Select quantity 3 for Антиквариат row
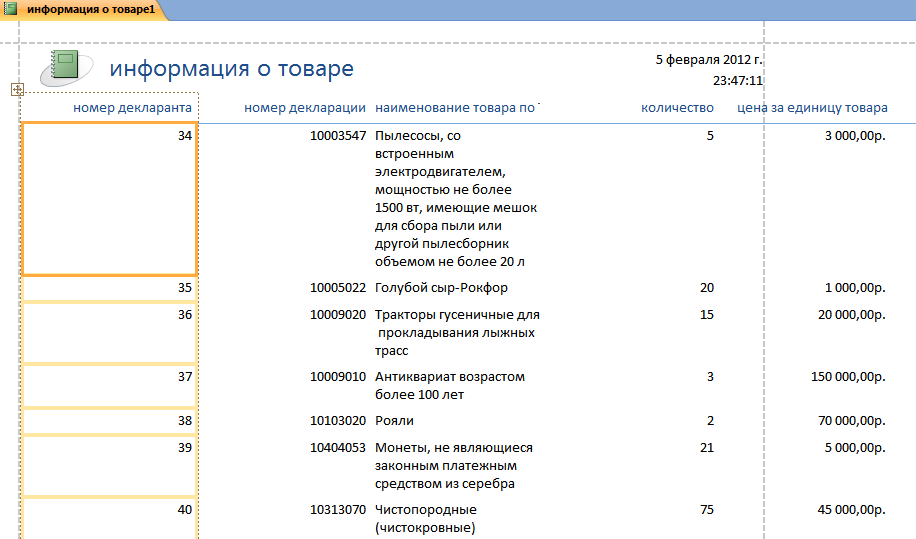The width and height of the screenshot is (916, 539). point(710,377)
